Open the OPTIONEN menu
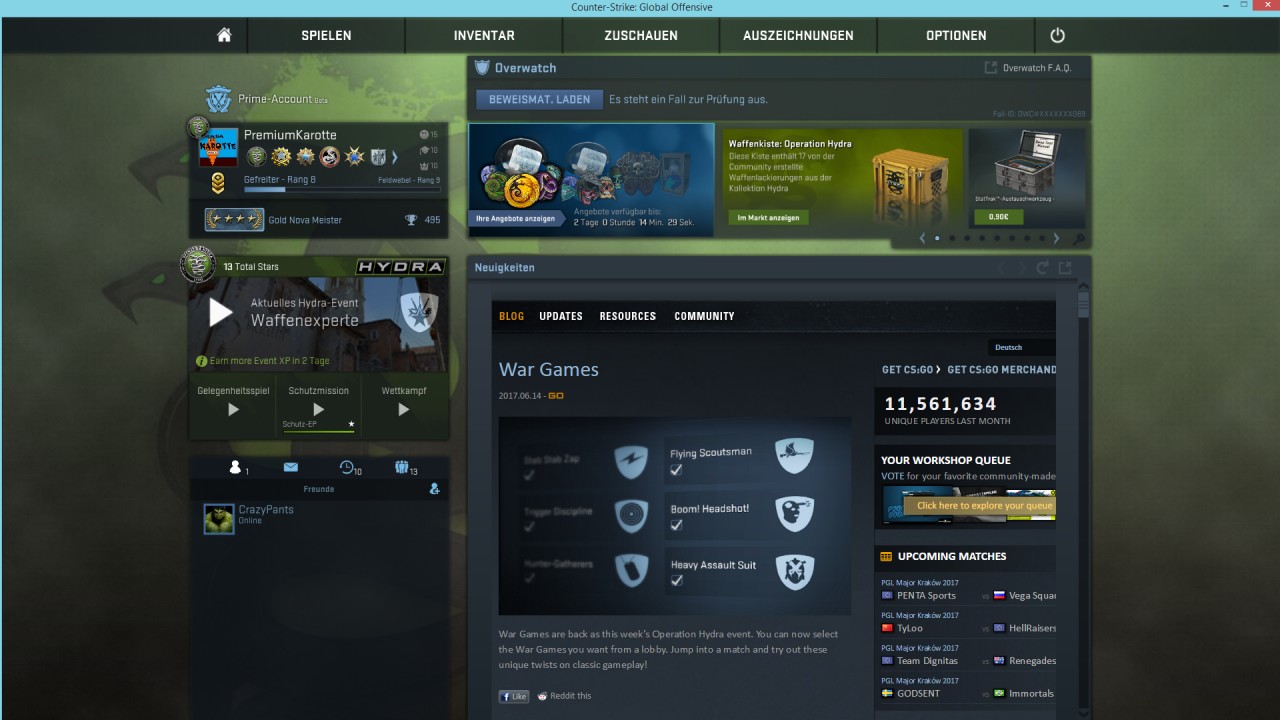 [956, 35]
